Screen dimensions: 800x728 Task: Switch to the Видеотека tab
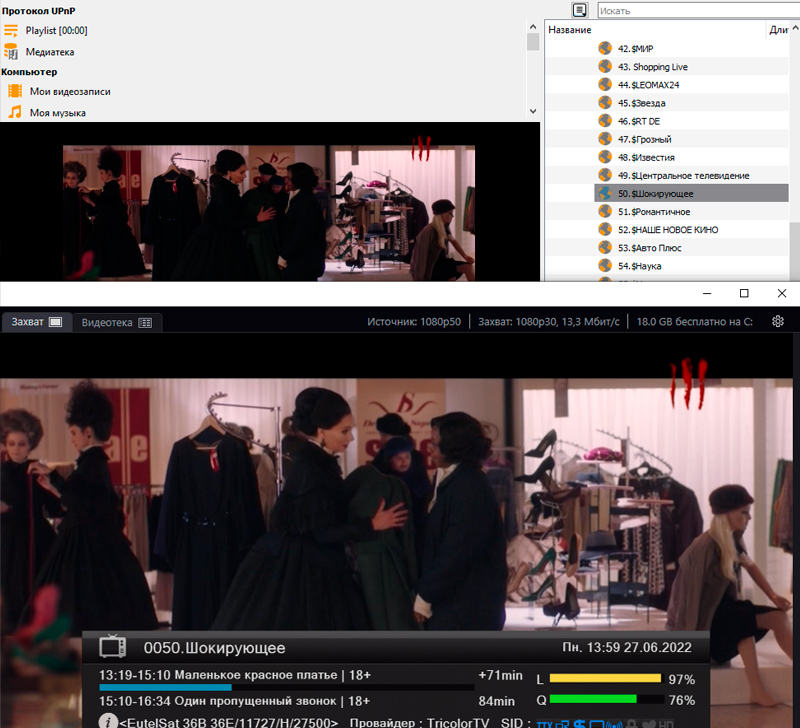click(x=117, y=322)
